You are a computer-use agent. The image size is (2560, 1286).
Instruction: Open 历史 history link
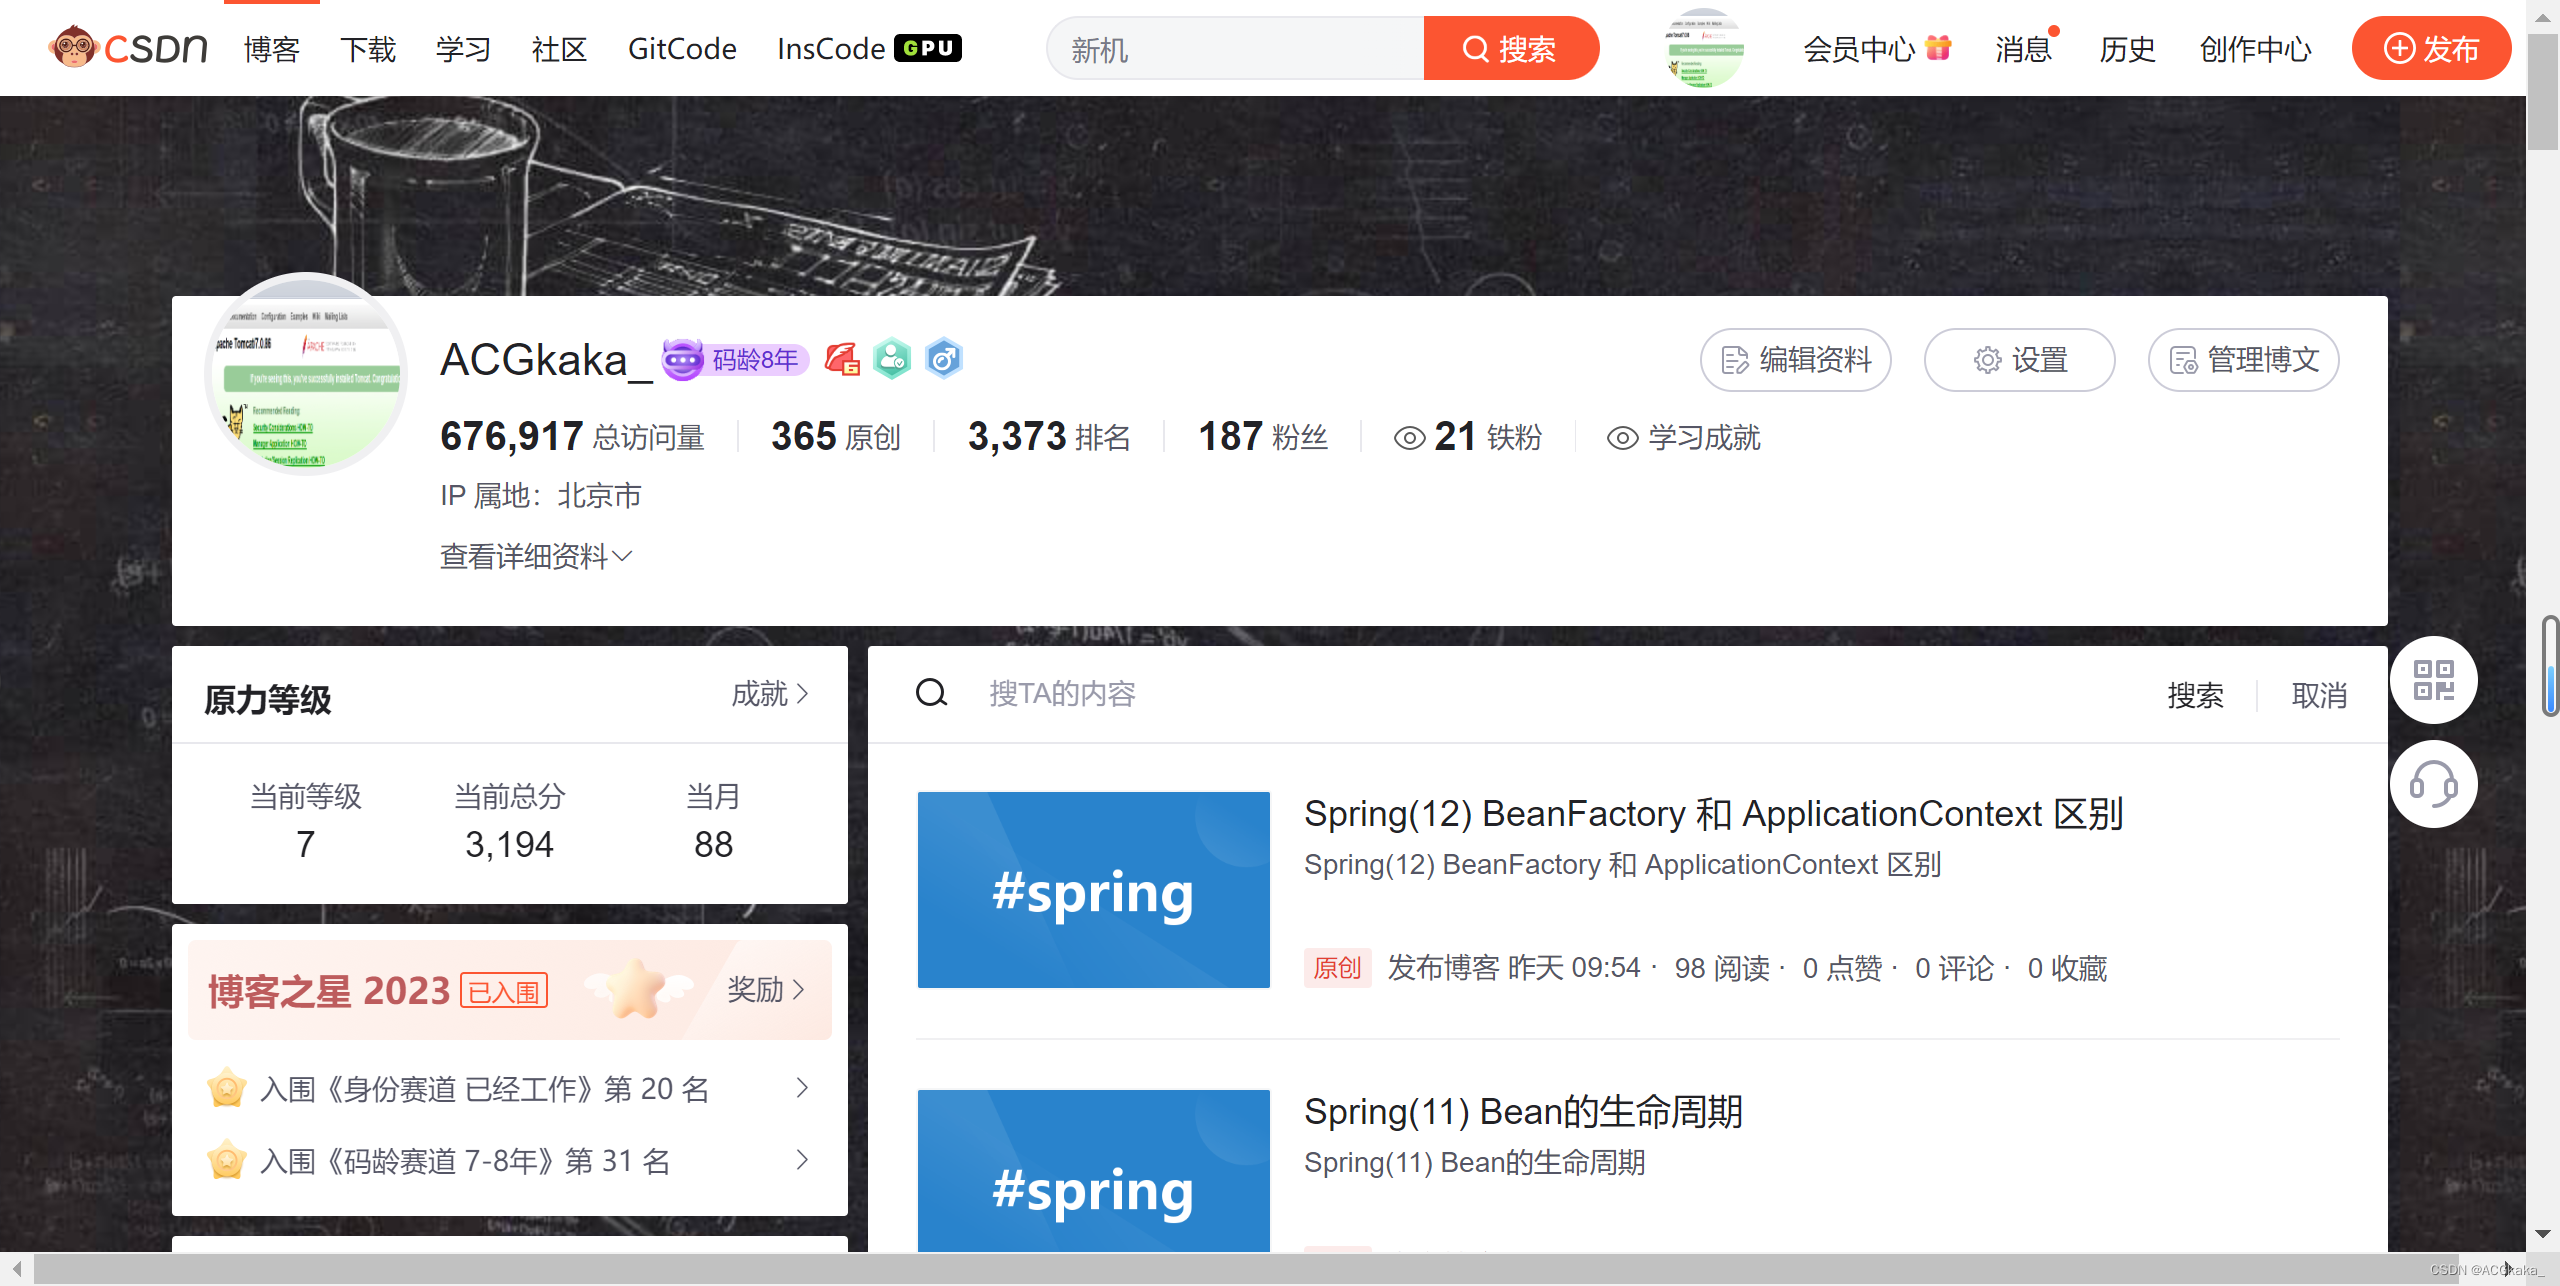point(2127,49)
